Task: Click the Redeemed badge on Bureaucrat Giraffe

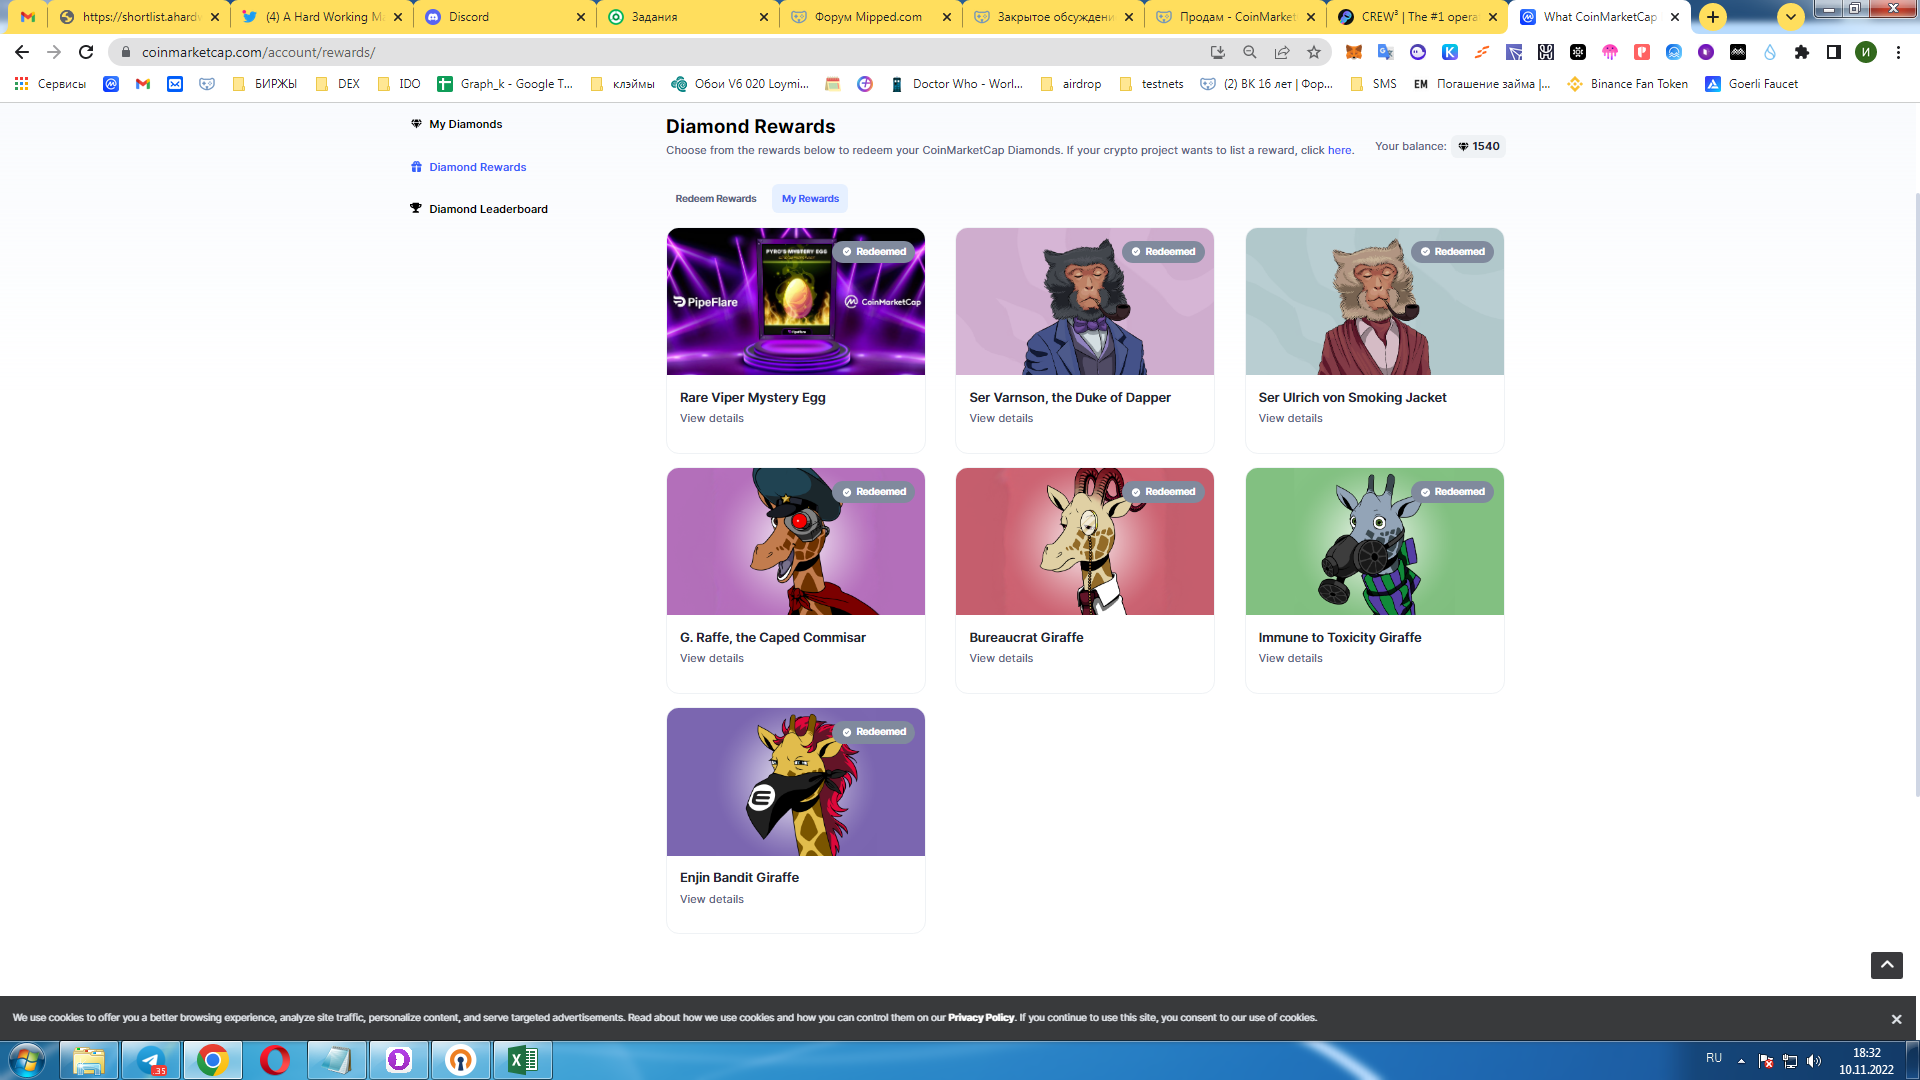Action: tap(1163, 492)
